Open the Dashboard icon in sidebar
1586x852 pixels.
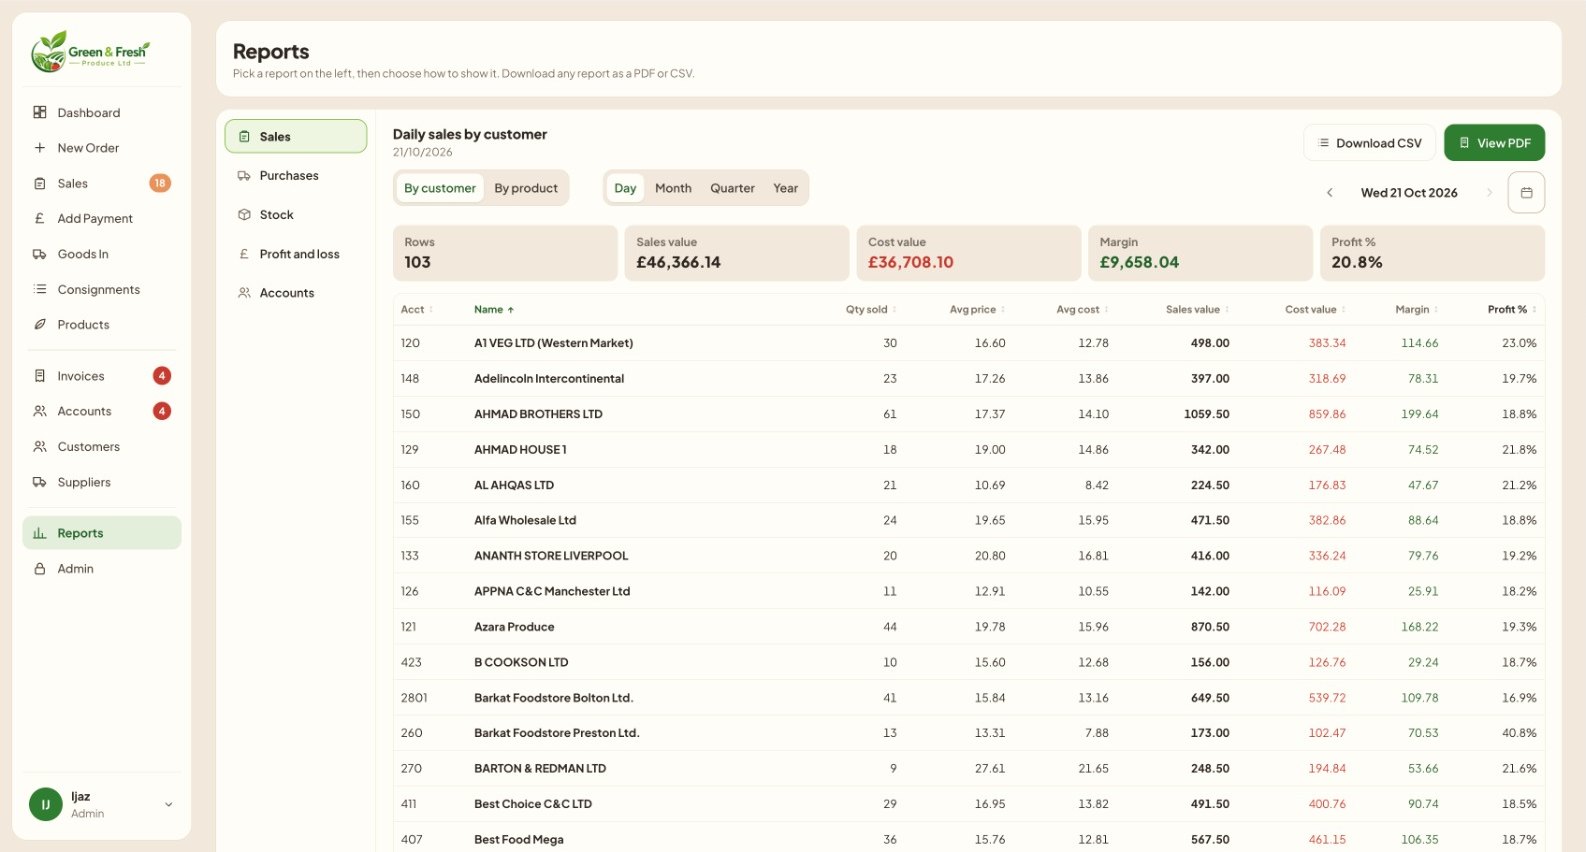coord(40,112)
